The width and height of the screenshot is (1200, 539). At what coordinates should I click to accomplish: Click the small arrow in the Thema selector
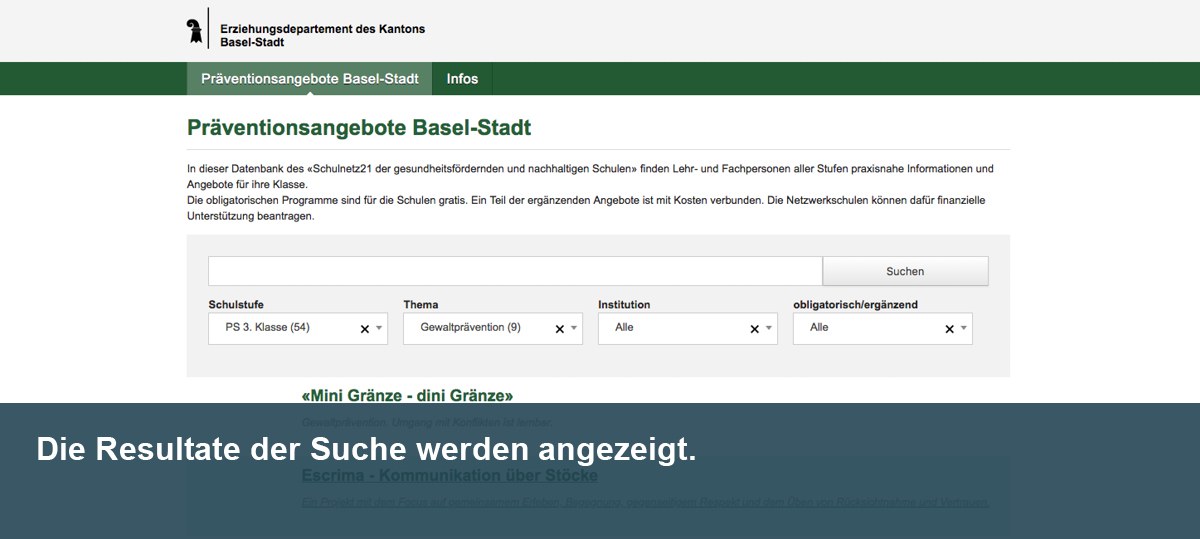pyautogui.click(x=574, y=329)
